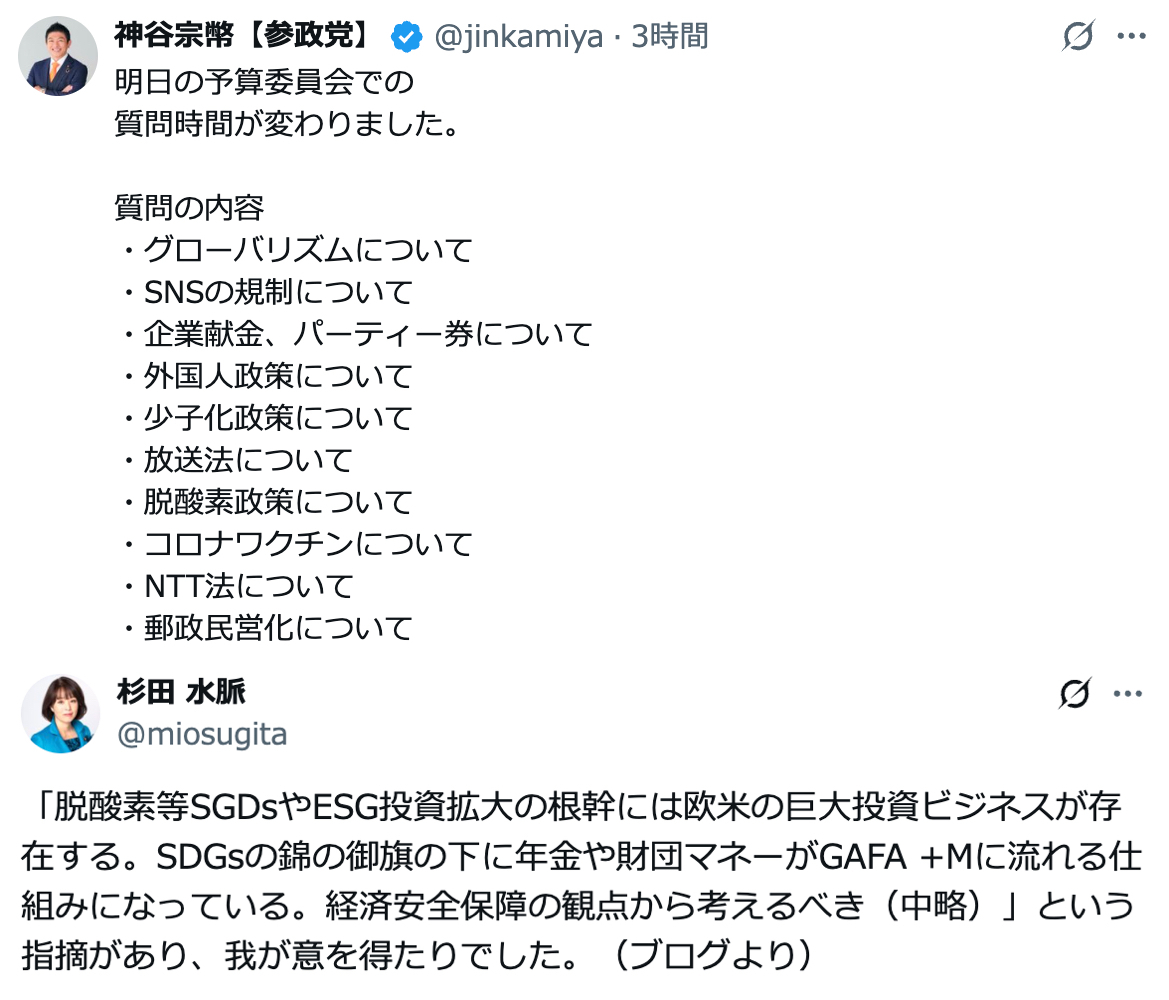Click the 質問の内容 heading line
1169x1000 pixels.
(190, 208)
